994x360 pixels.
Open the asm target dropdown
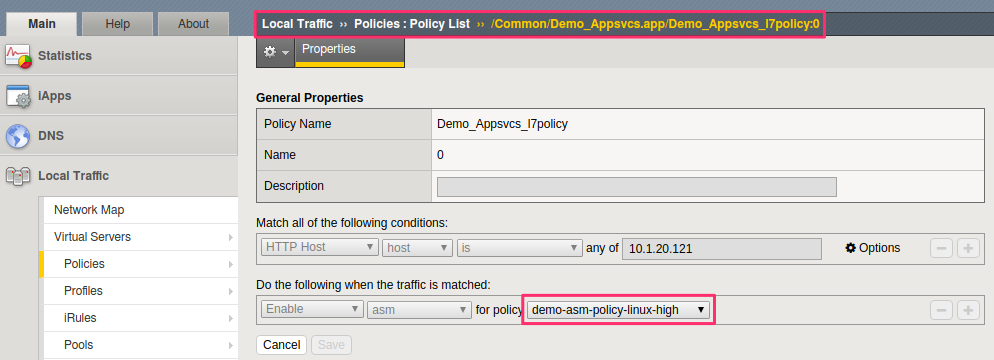(x=419, y=309)
